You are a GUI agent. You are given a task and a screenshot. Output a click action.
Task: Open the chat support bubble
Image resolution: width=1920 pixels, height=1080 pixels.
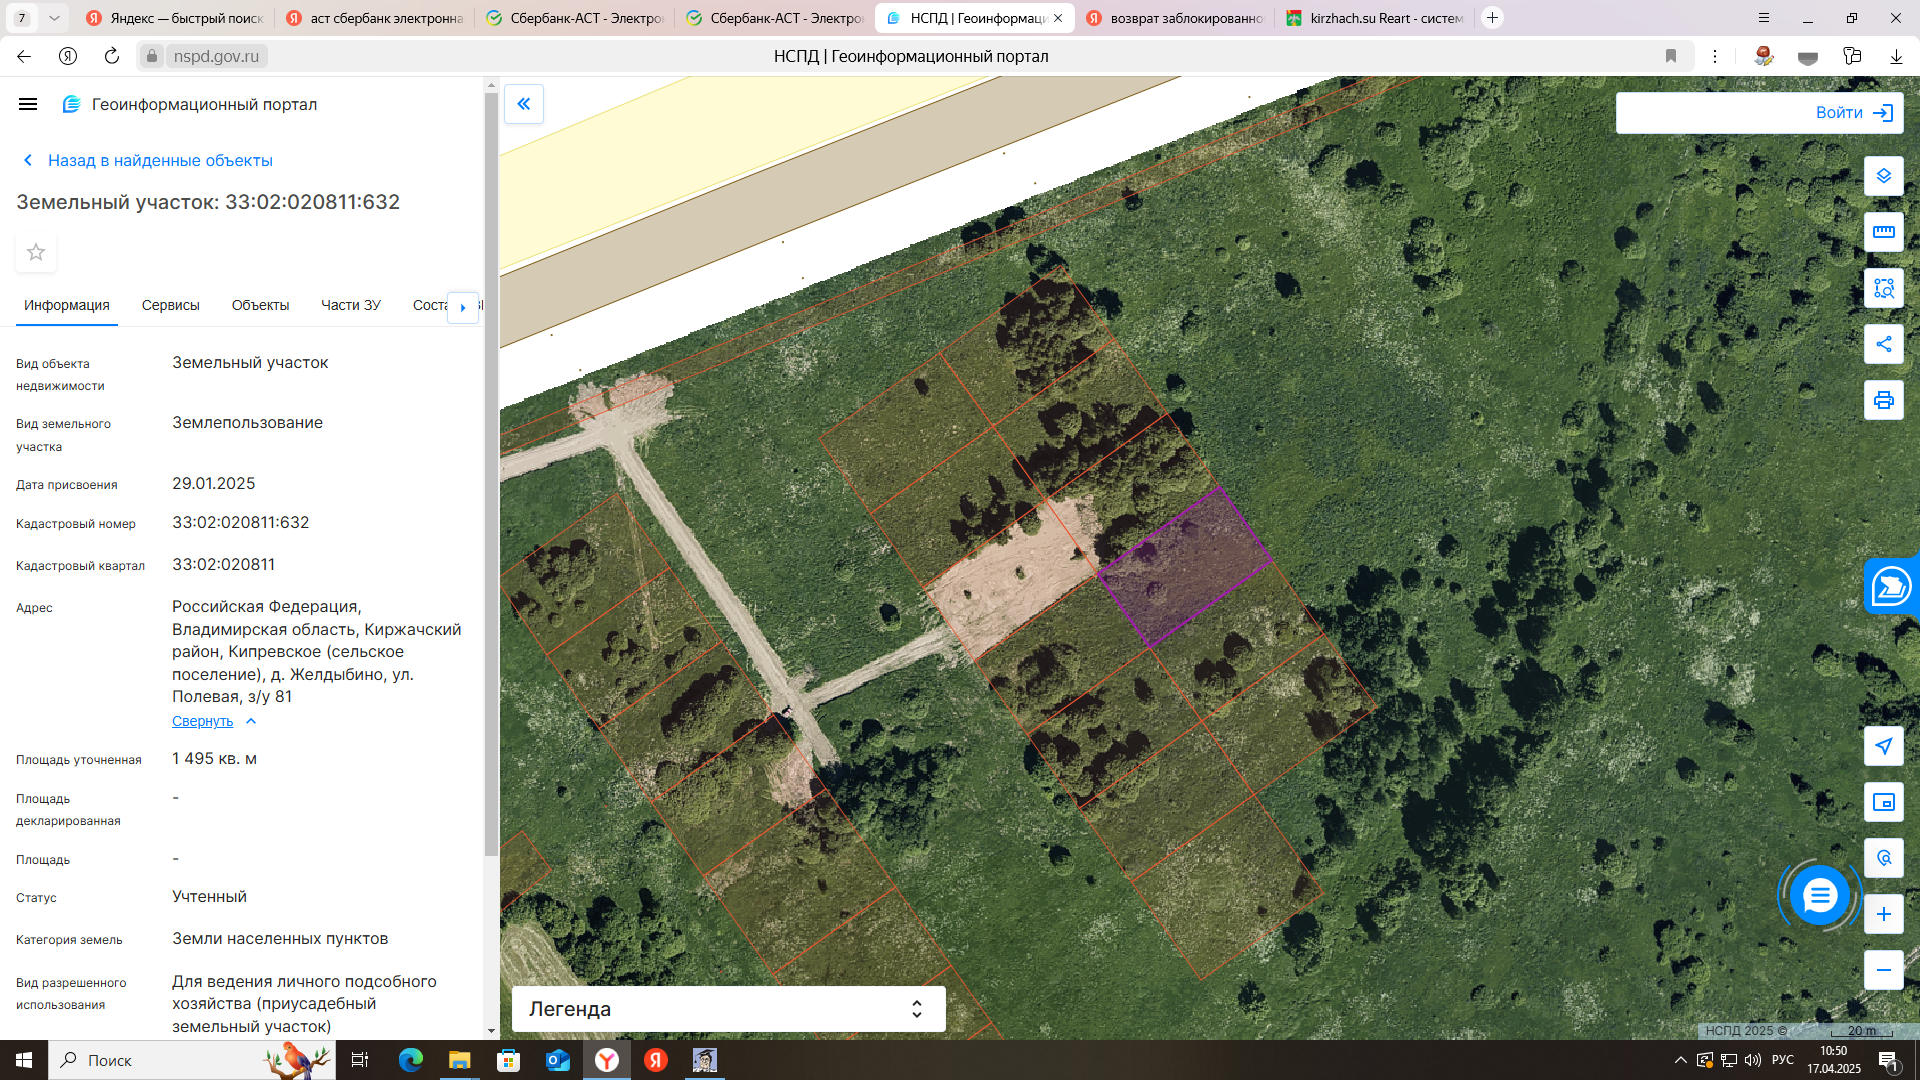(1819, 895)
